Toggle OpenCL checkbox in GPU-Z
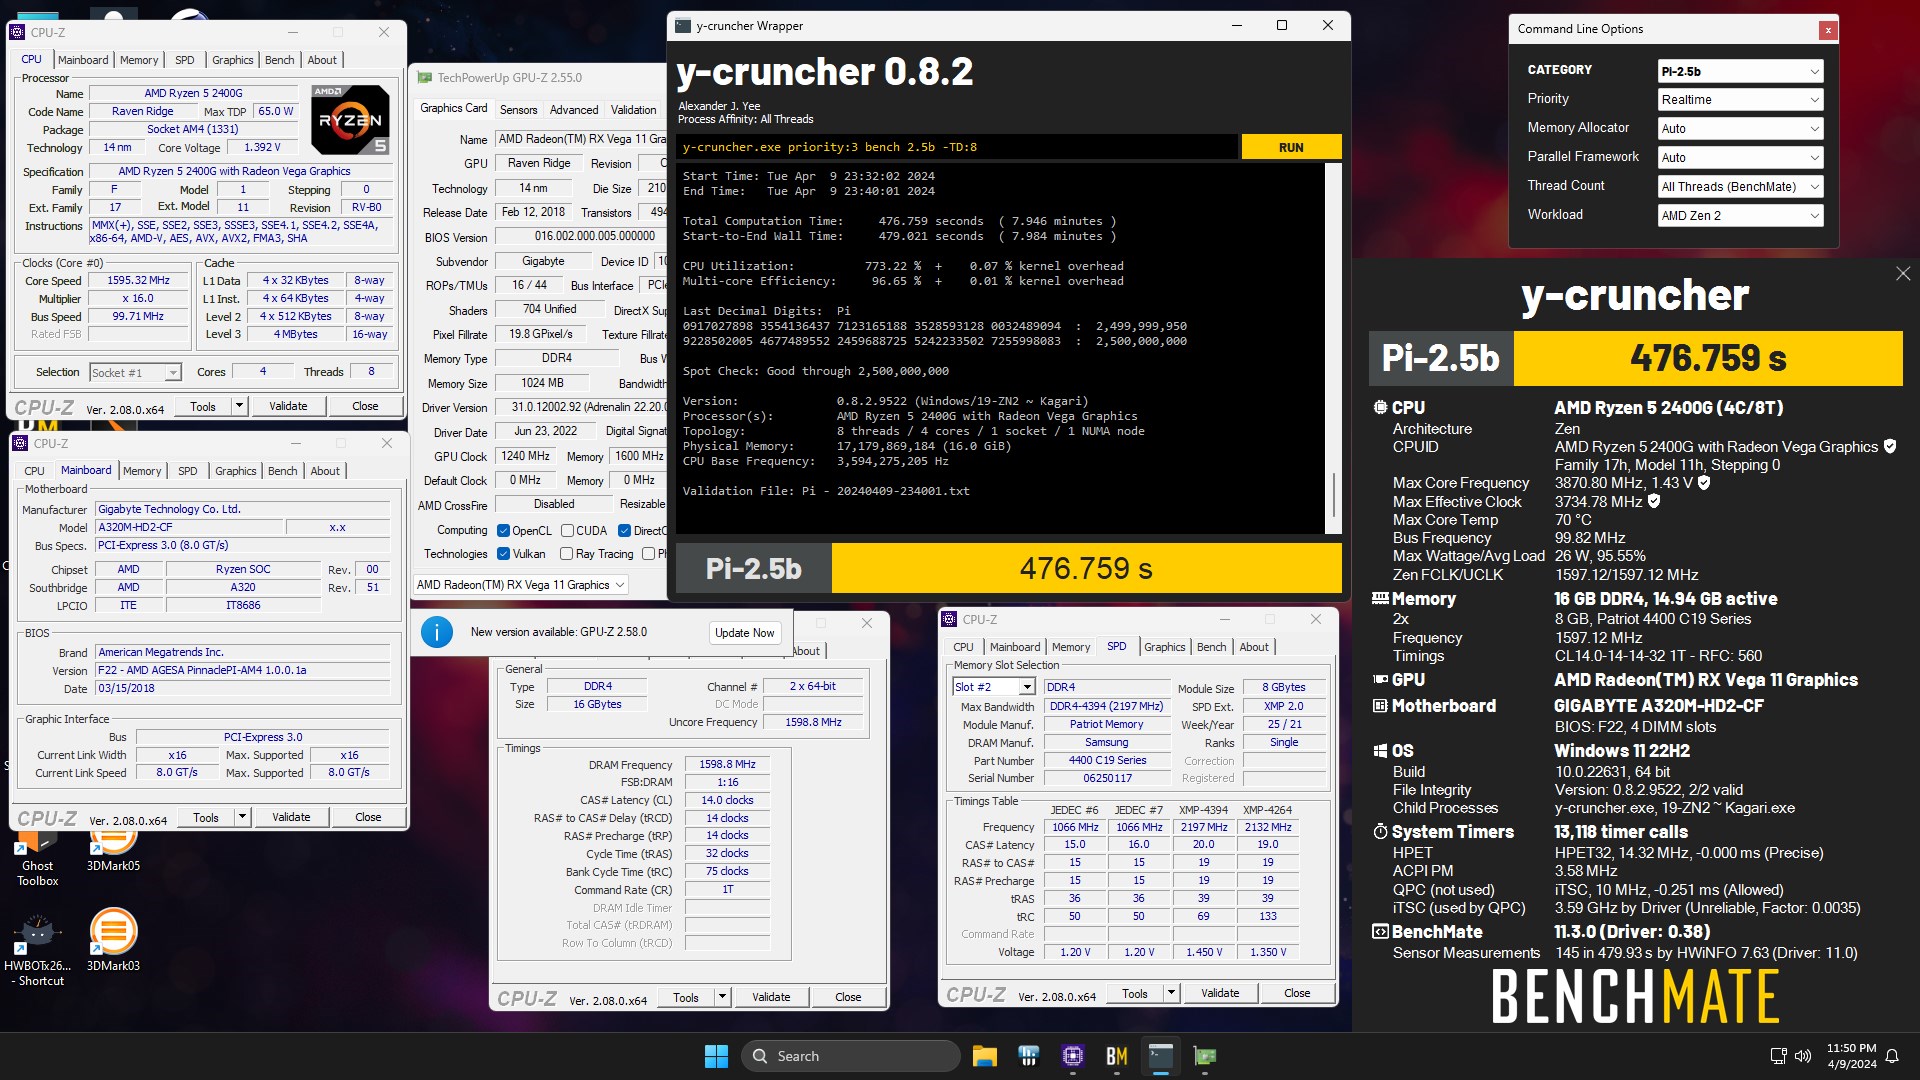Image resolution: width=1920 pixels, height=1080 pixels. 504,531
